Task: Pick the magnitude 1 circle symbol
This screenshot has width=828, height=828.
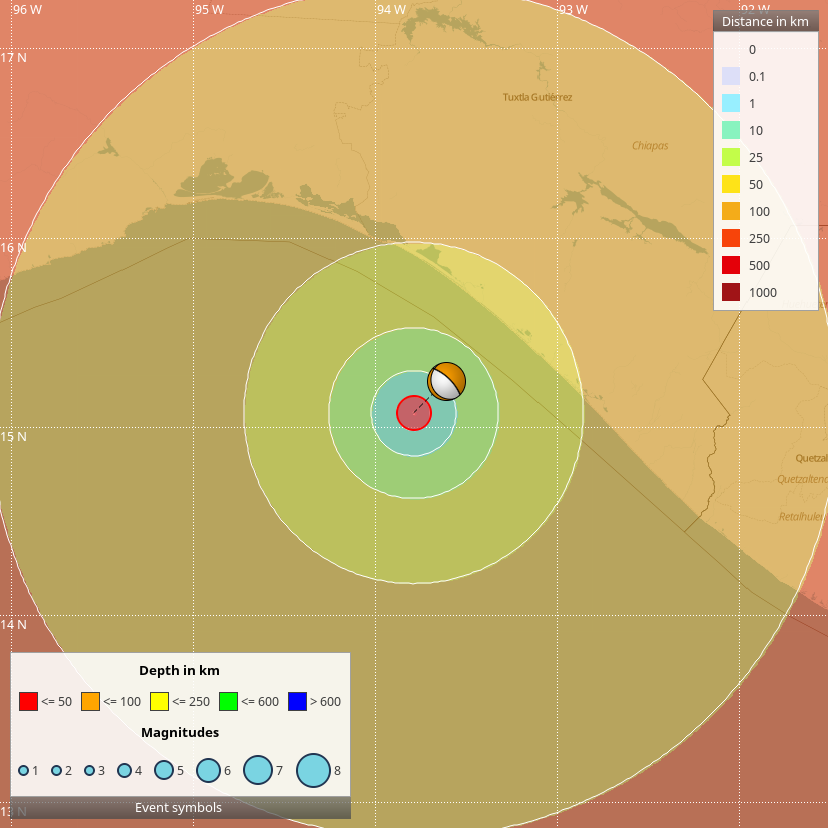Action: [24, 770]
